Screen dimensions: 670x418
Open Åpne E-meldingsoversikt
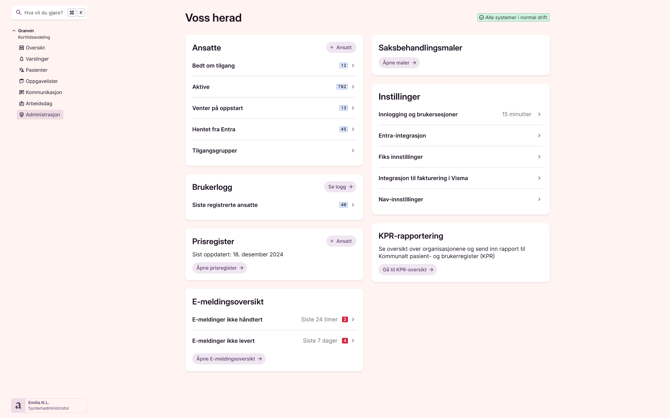click(228, 359)
